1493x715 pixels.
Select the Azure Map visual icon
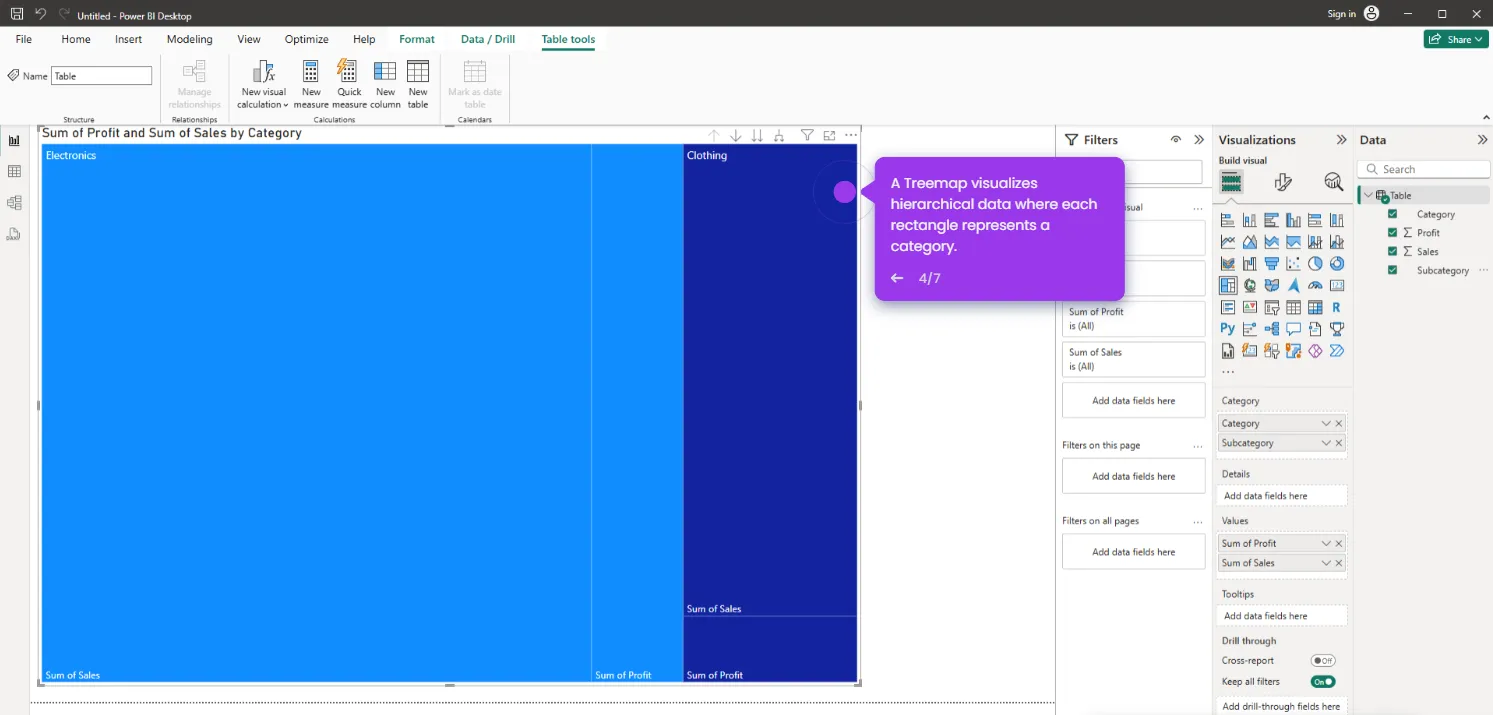pos(1293,286)
